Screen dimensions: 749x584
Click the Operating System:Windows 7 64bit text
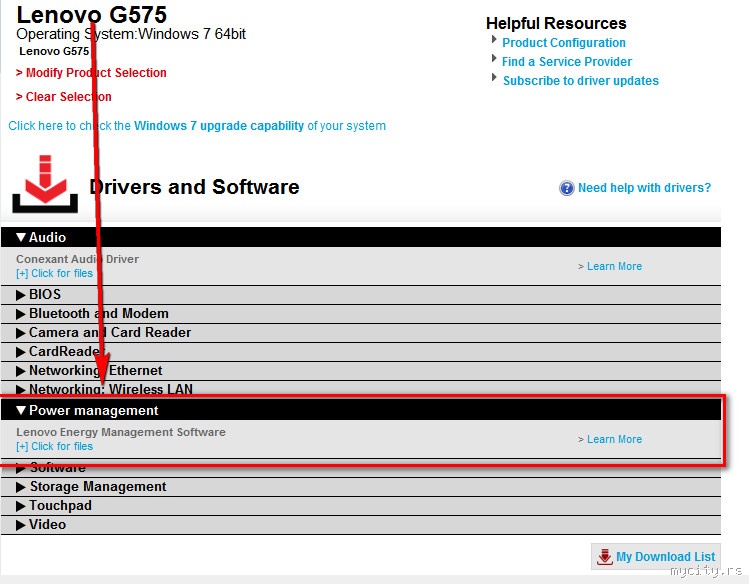(x=131, y=34)
